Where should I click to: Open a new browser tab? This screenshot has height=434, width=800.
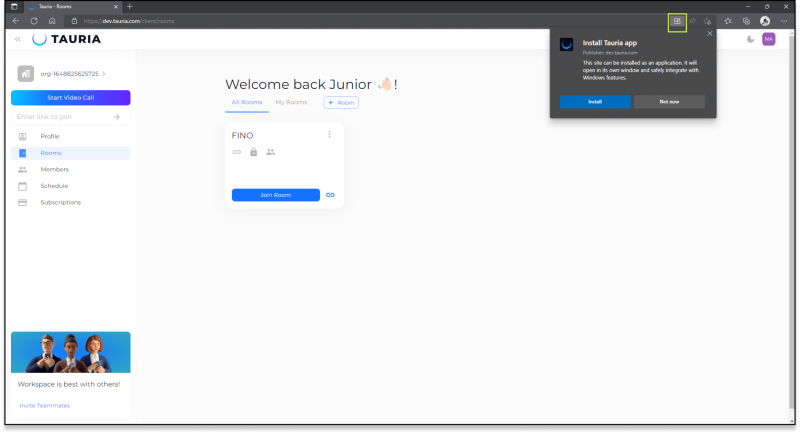coord(130,7)
